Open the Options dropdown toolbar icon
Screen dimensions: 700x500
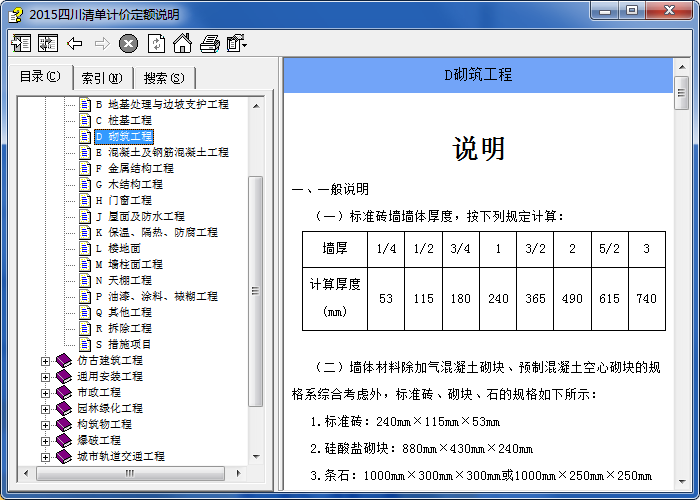tap(237, 44)
